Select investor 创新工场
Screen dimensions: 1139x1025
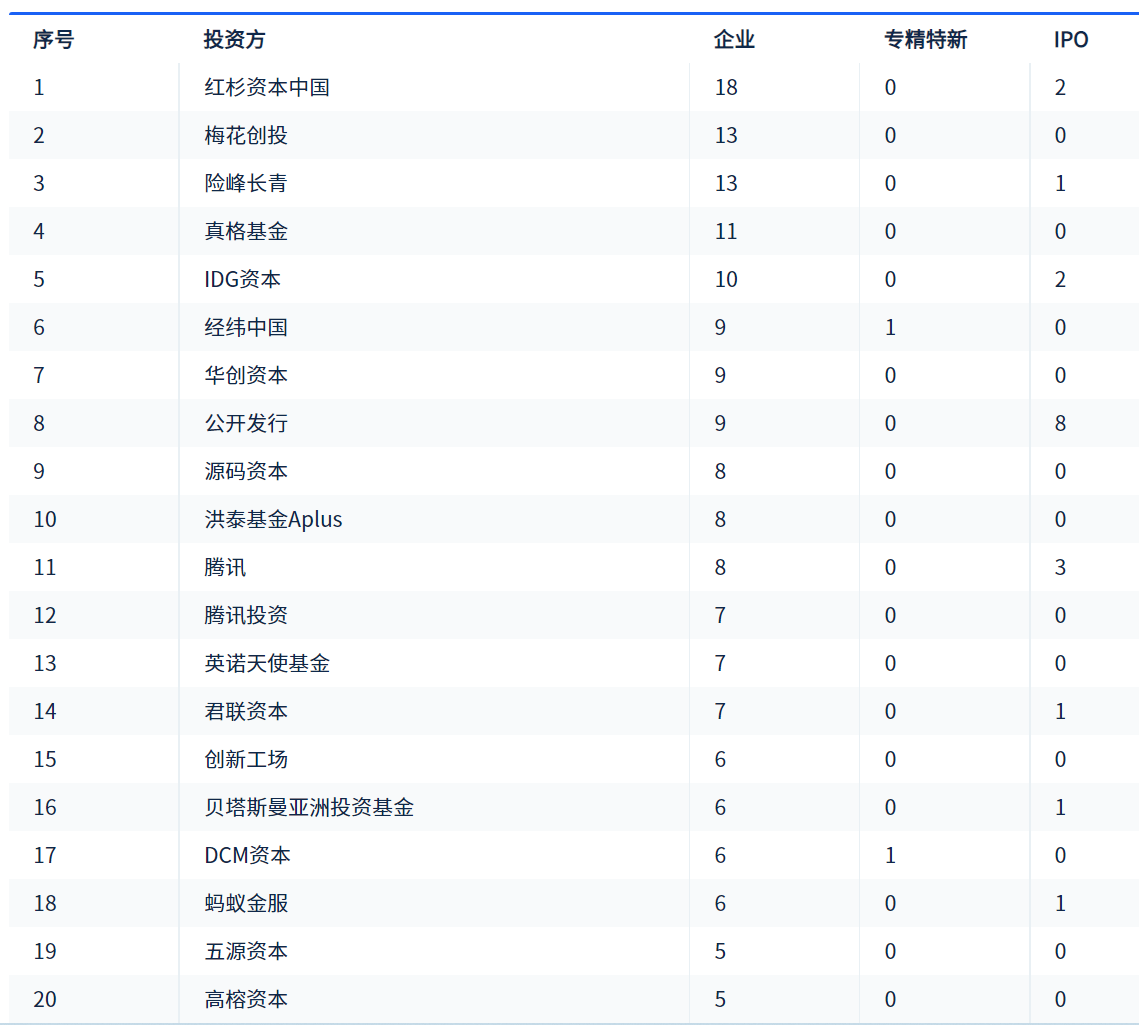[246, 759]
